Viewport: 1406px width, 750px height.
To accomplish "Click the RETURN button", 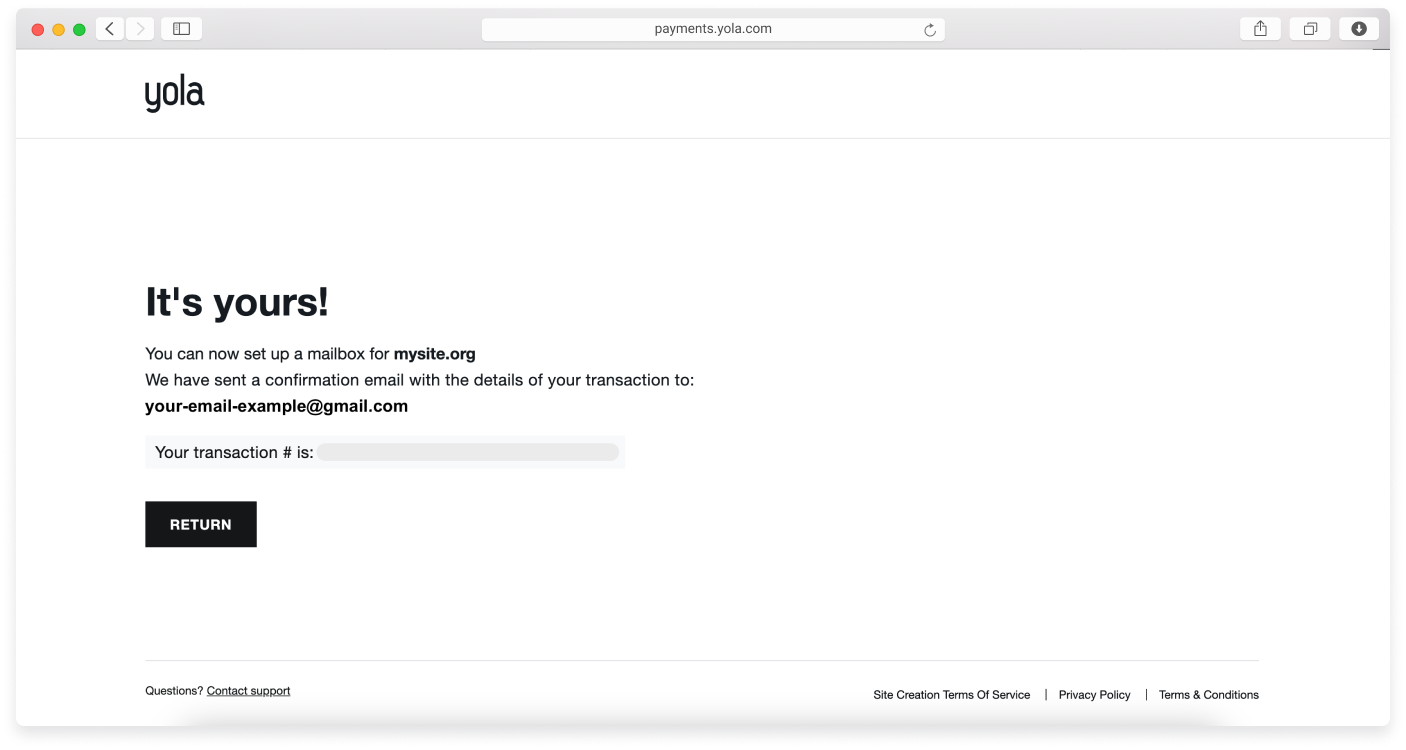I will coord(200,523).
